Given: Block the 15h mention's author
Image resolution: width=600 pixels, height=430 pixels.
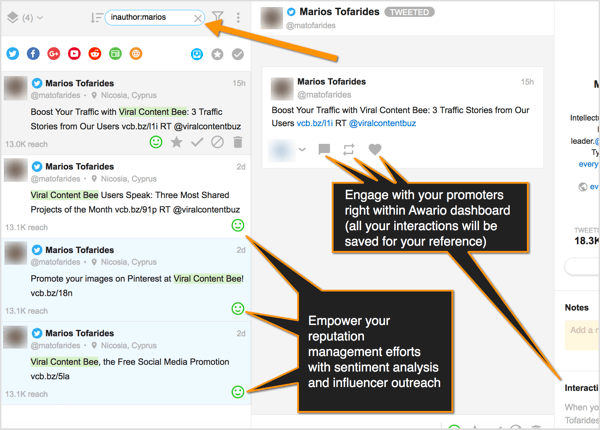Looking at the screenshot, I should point(217,142).
